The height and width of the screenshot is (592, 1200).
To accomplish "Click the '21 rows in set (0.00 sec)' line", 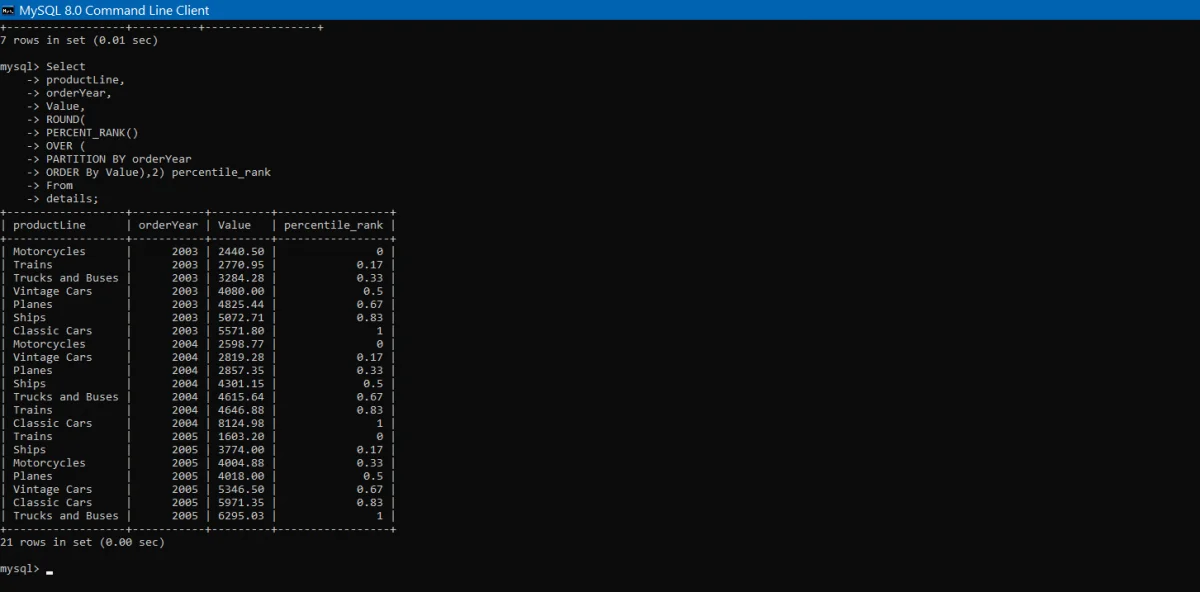I will [x=82, y=542].
